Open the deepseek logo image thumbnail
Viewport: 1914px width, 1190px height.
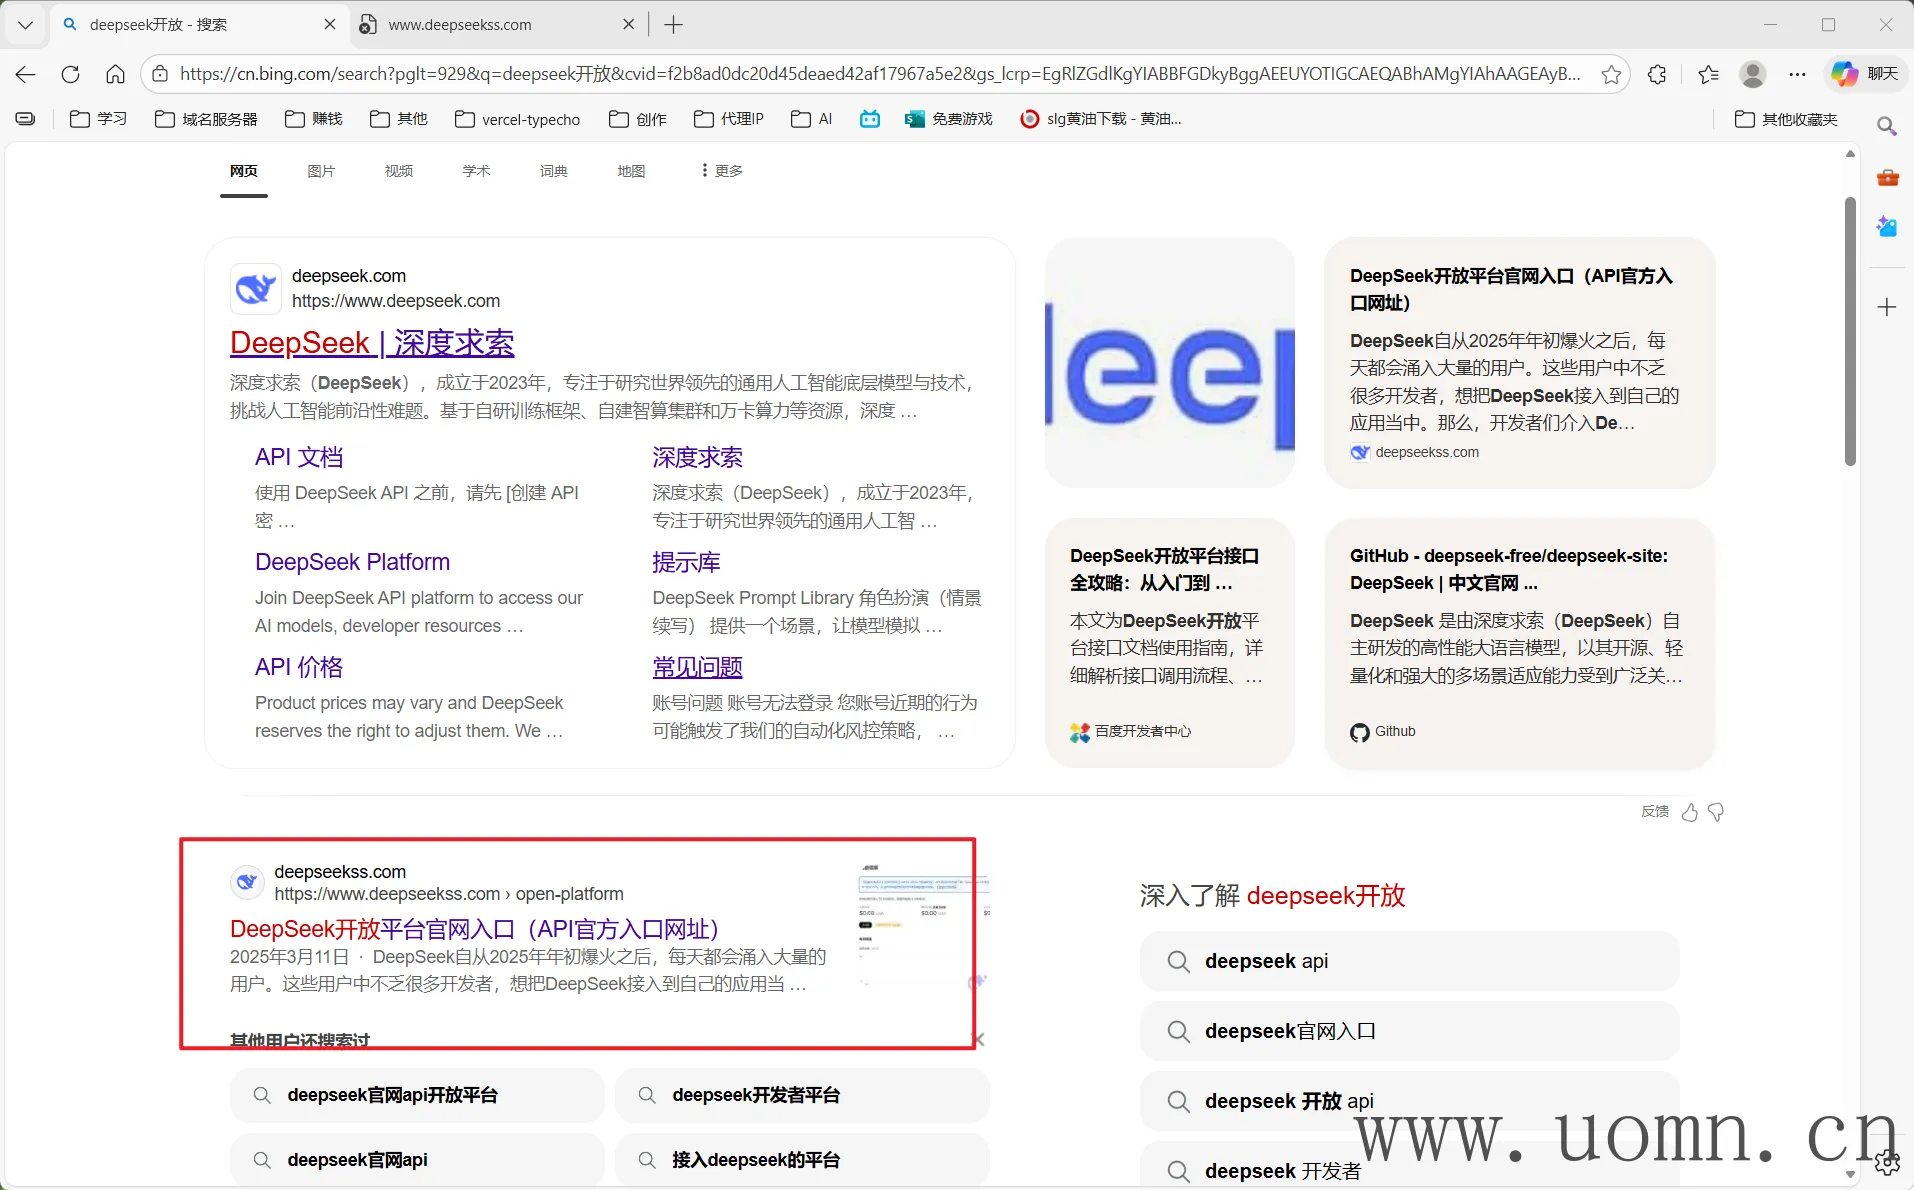click(1169, 362)
